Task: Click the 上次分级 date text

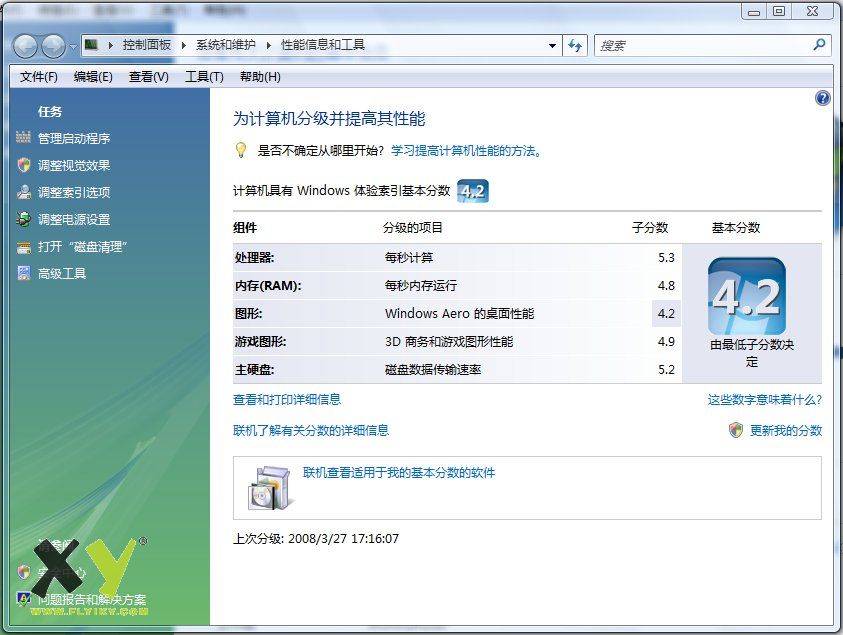Action: point(316,539)
